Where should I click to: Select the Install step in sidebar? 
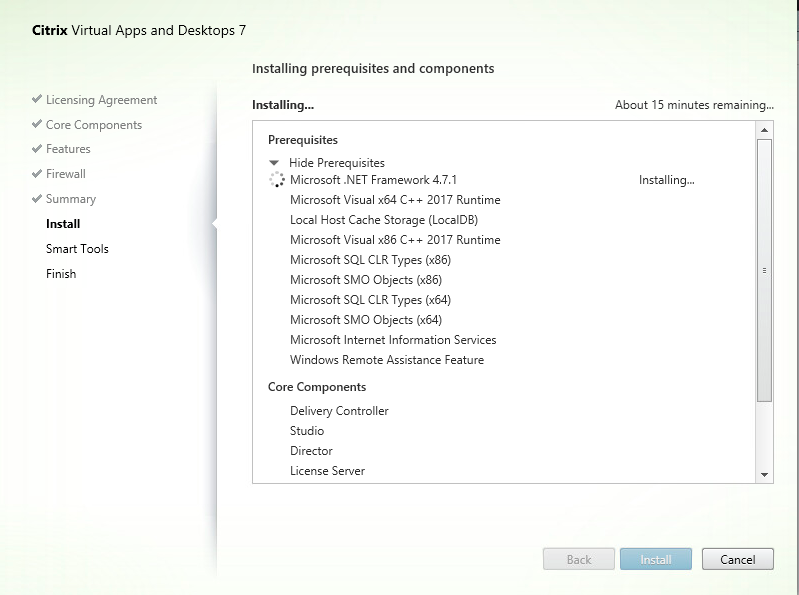click(x=63, y=224)
